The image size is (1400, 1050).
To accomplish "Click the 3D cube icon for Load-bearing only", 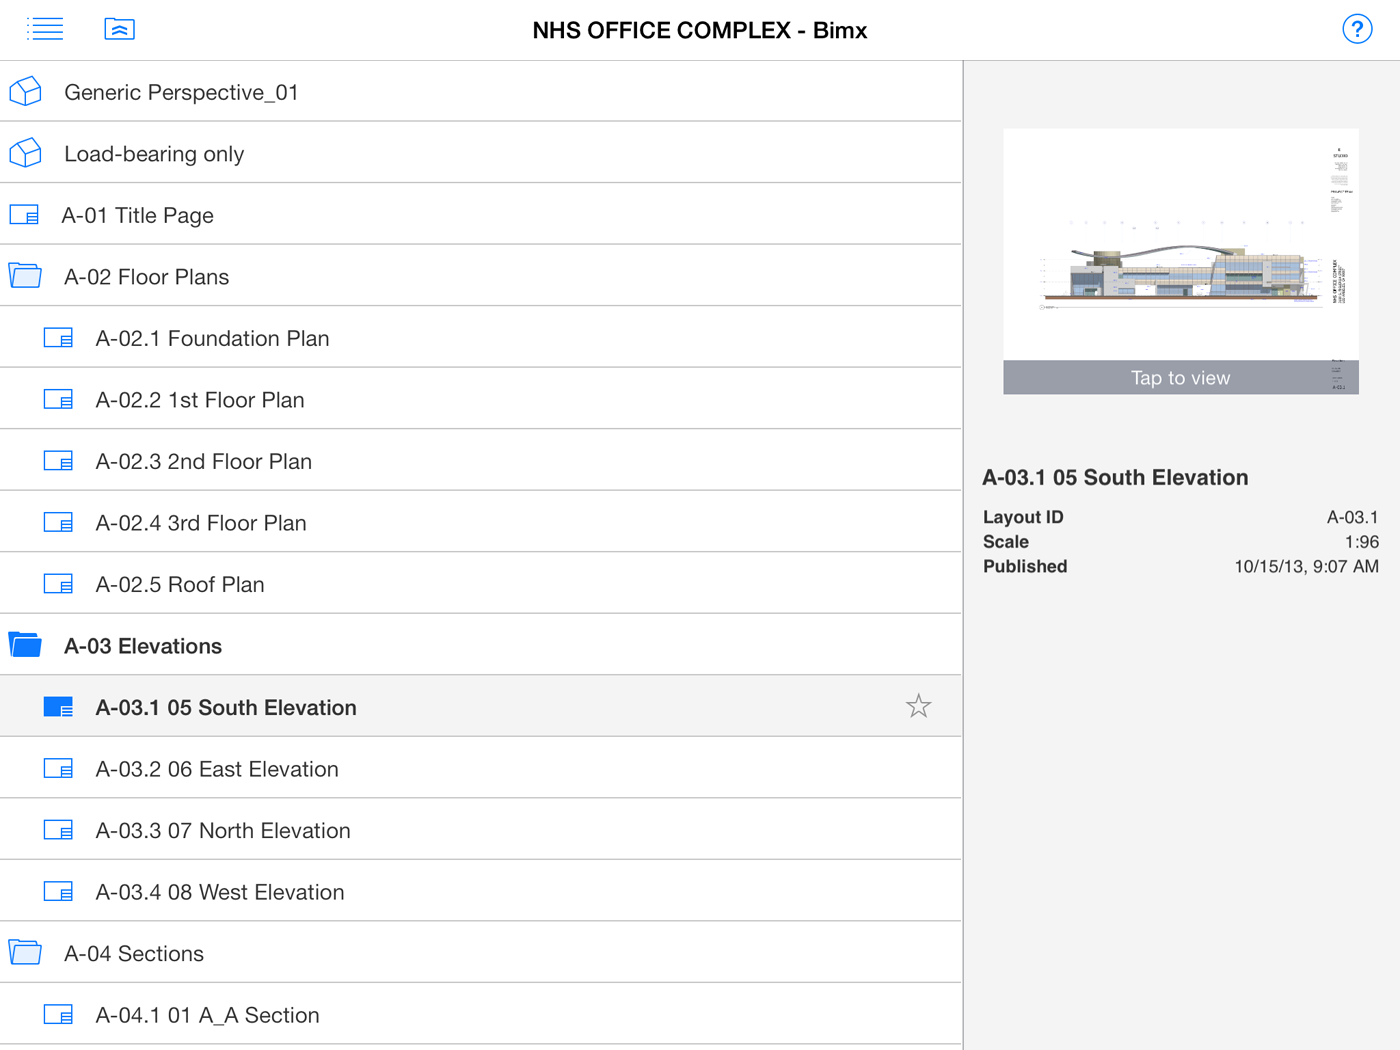I will coord(26,153).
